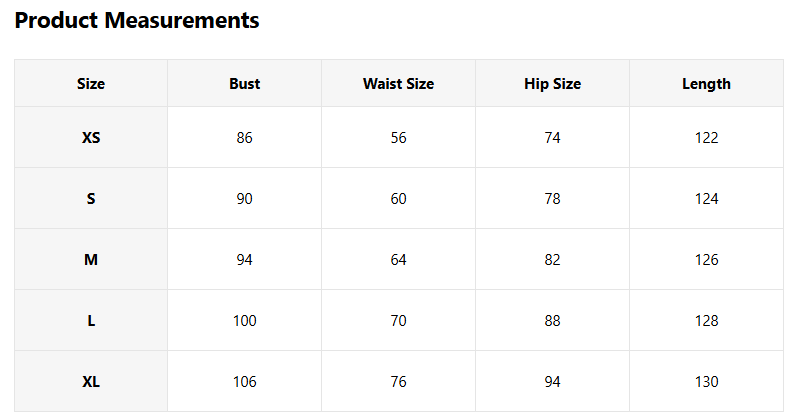
Task: Click the L length value 128
Action: pyautogui.click(x=706, y=321)
